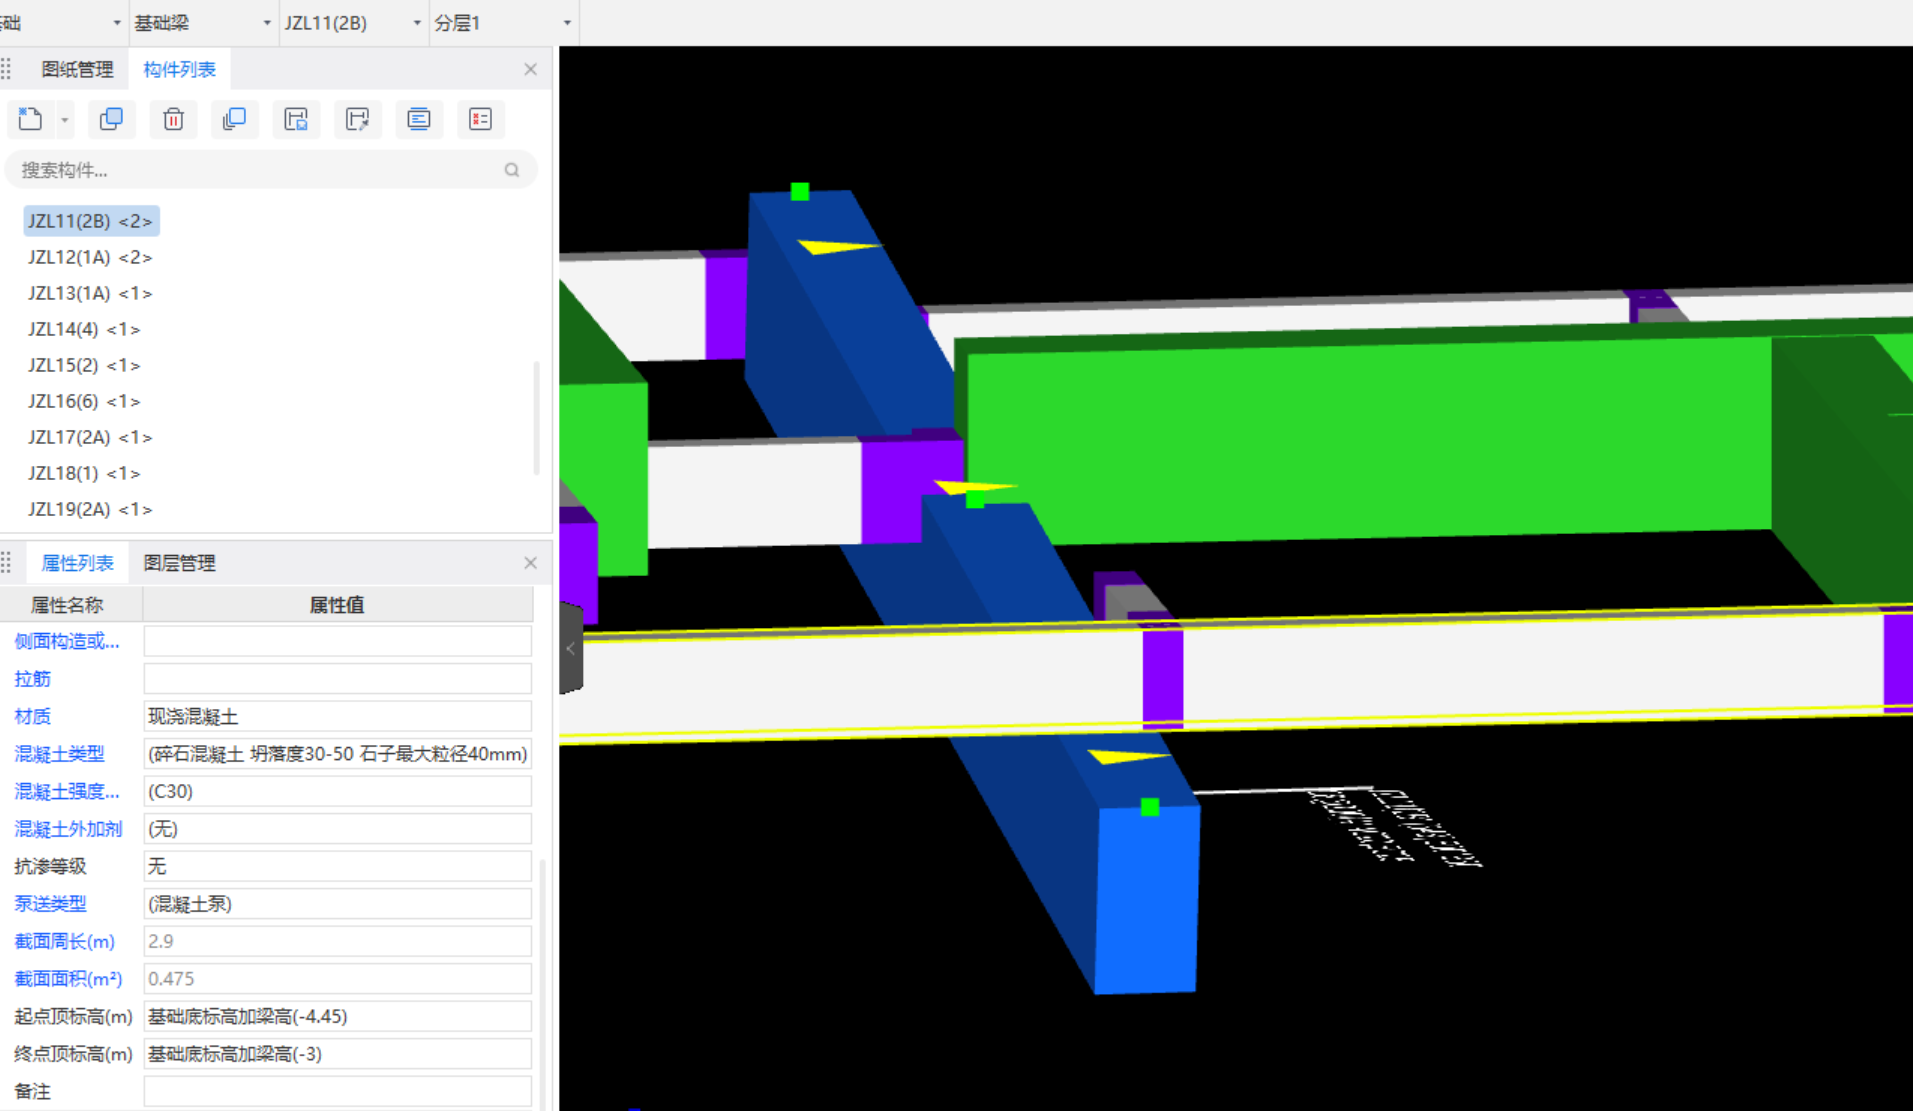
Task: Click the 截面周长(m) property link
Action: [64, 941]
